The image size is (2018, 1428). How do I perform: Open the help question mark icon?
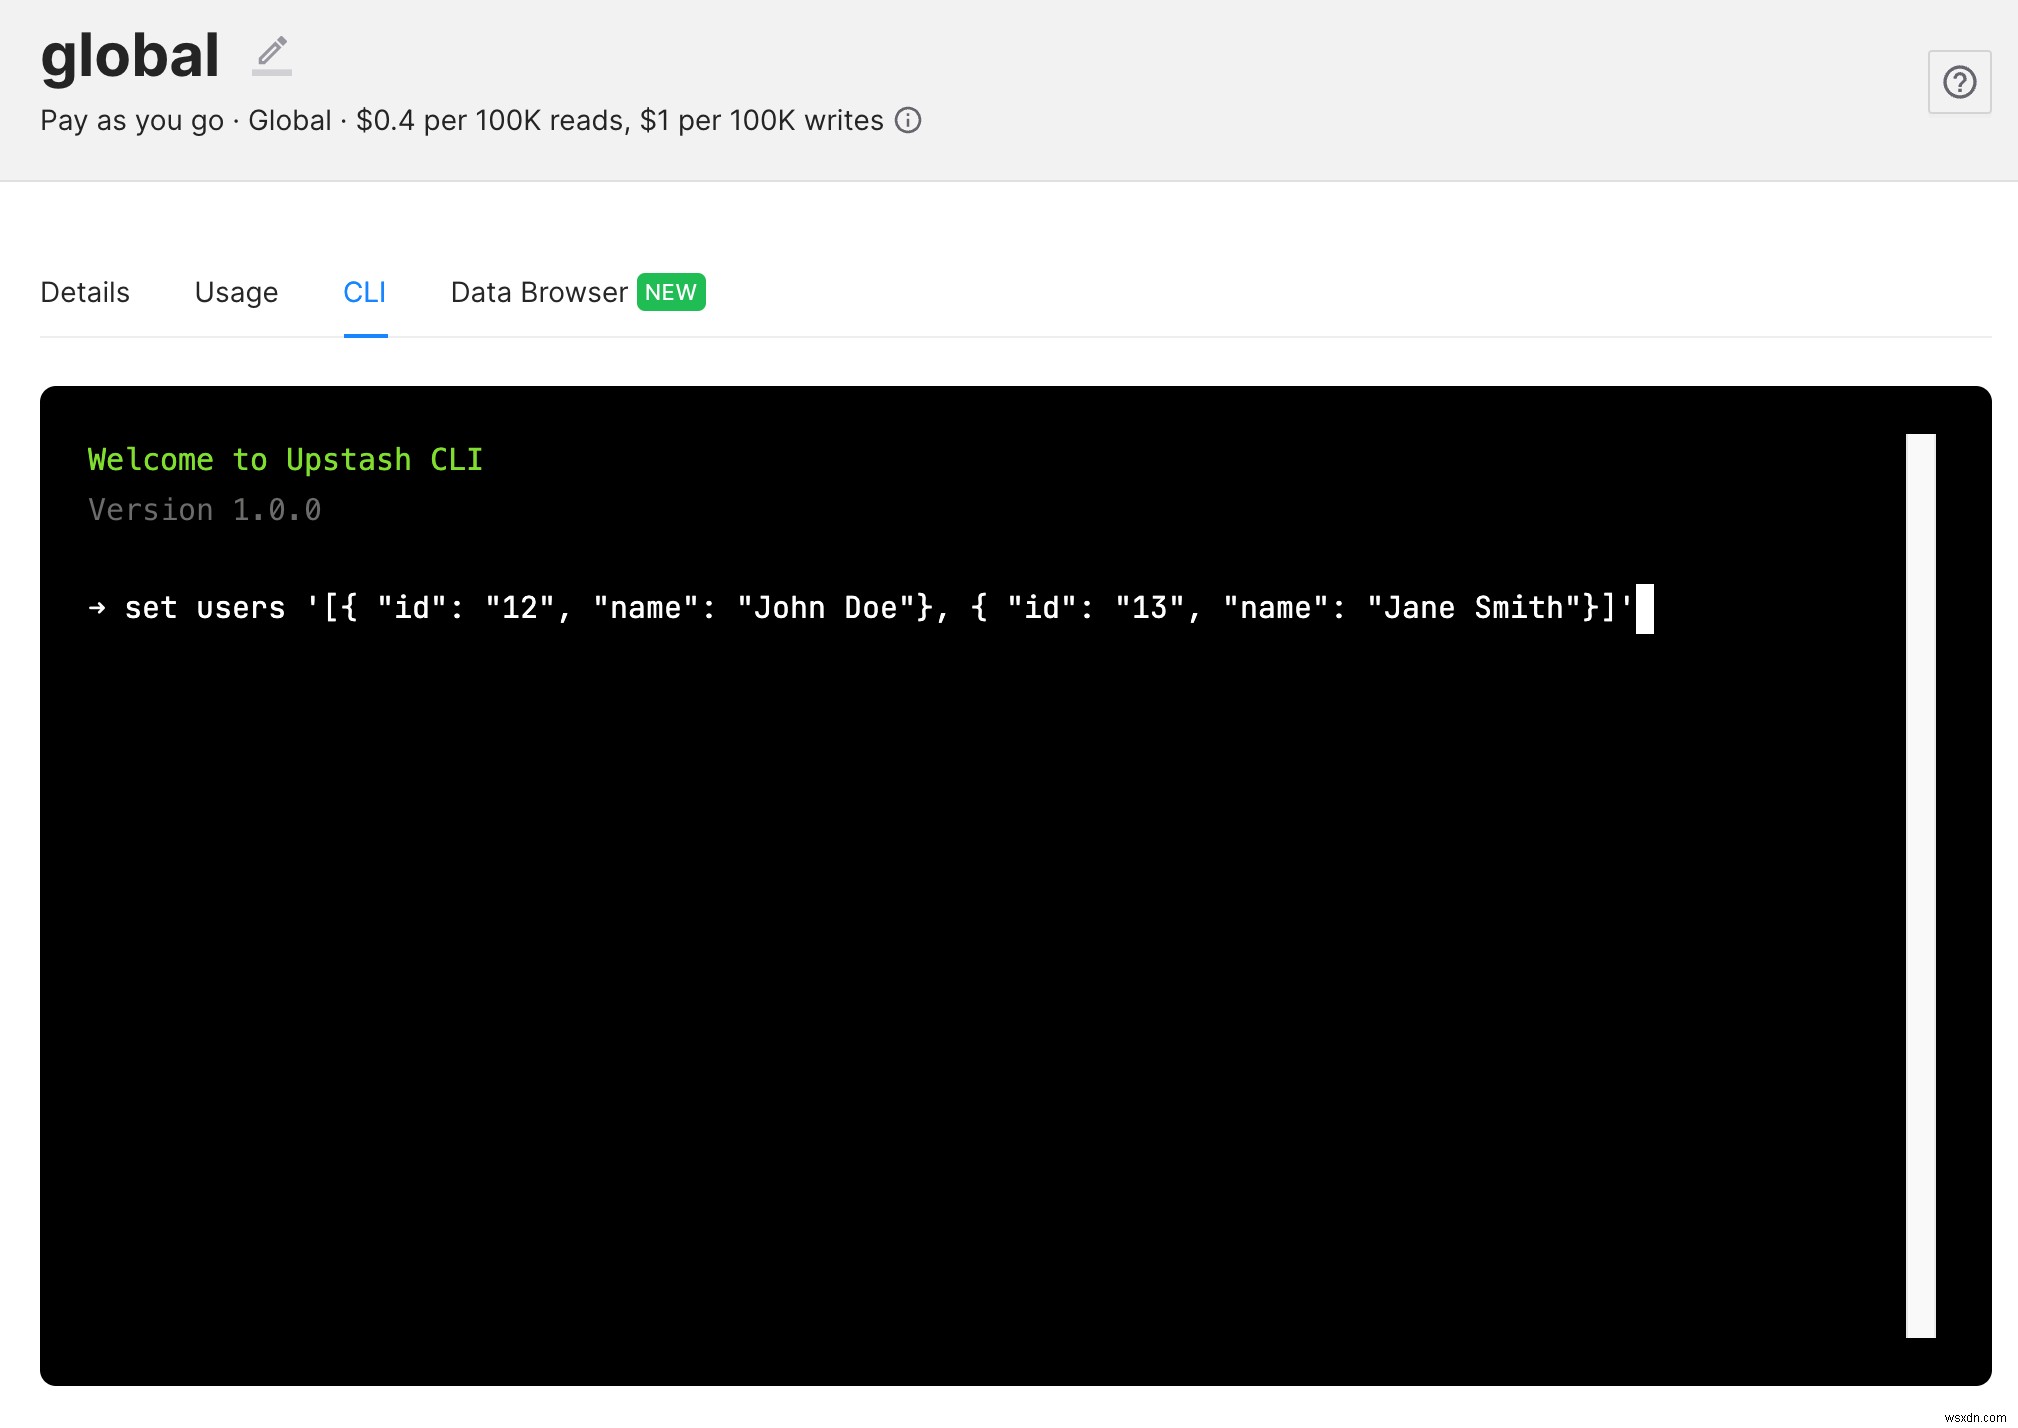pos(1959,82)
